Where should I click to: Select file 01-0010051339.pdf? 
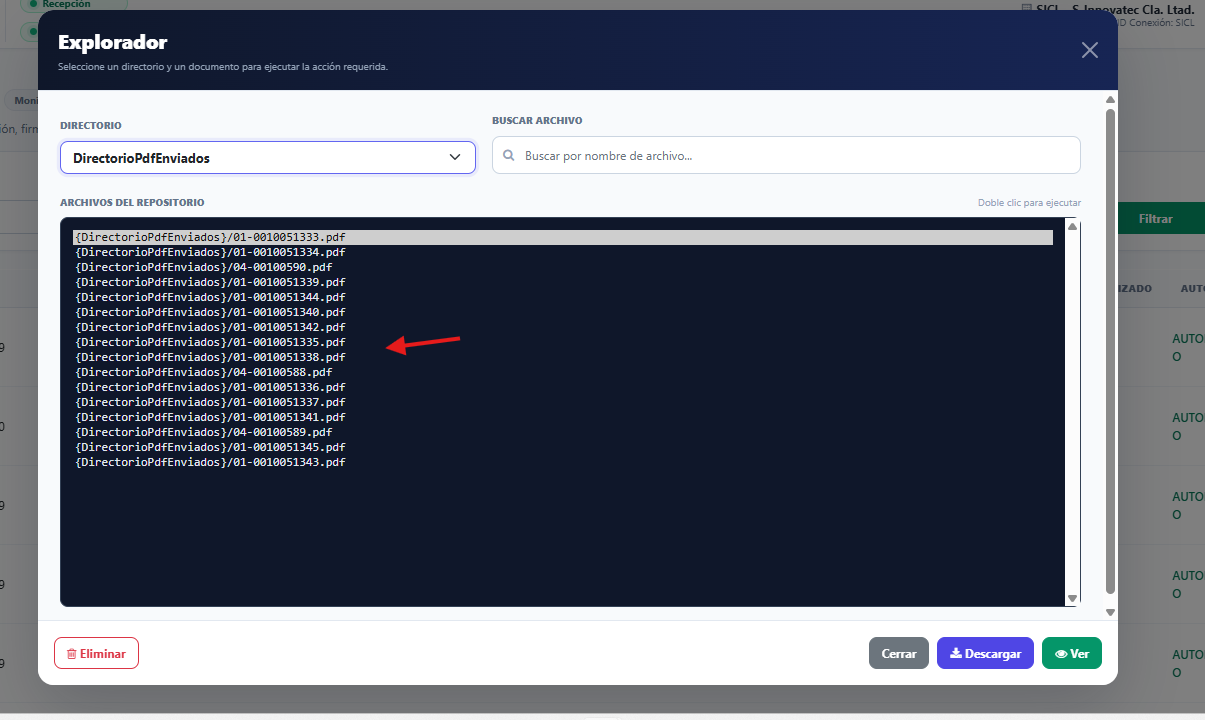563,282
